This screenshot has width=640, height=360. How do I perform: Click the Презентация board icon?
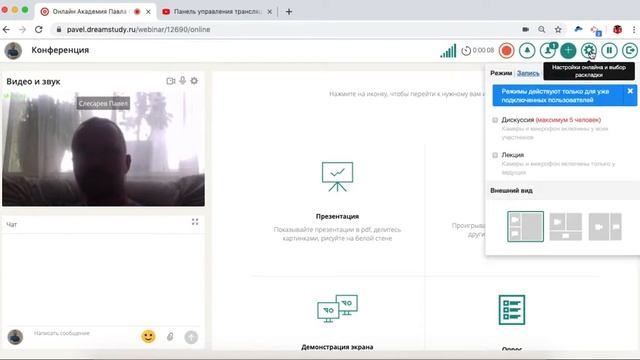point(337,177)
